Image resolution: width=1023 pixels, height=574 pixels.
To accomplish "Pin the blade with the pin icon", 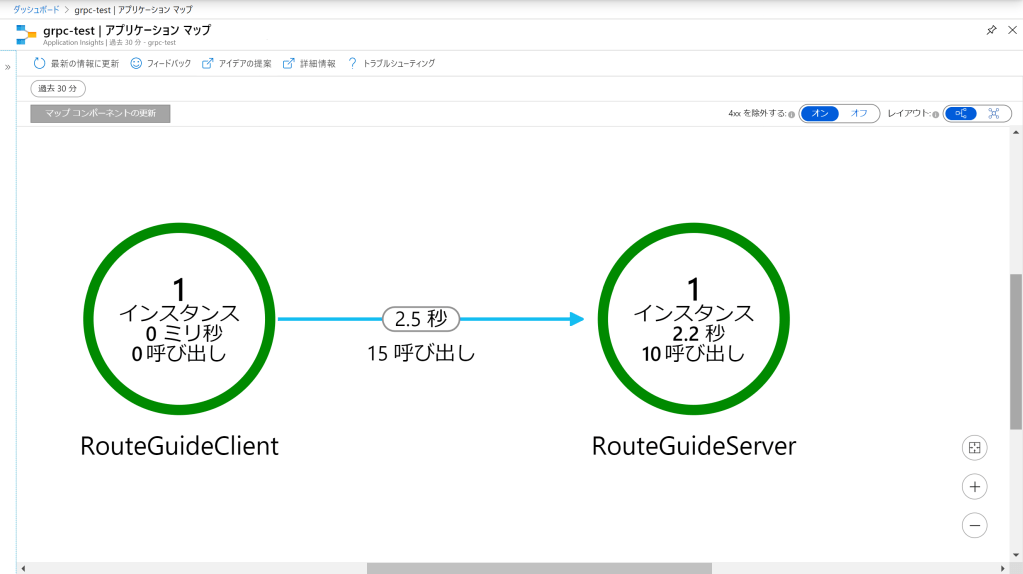I will (991, 30).
